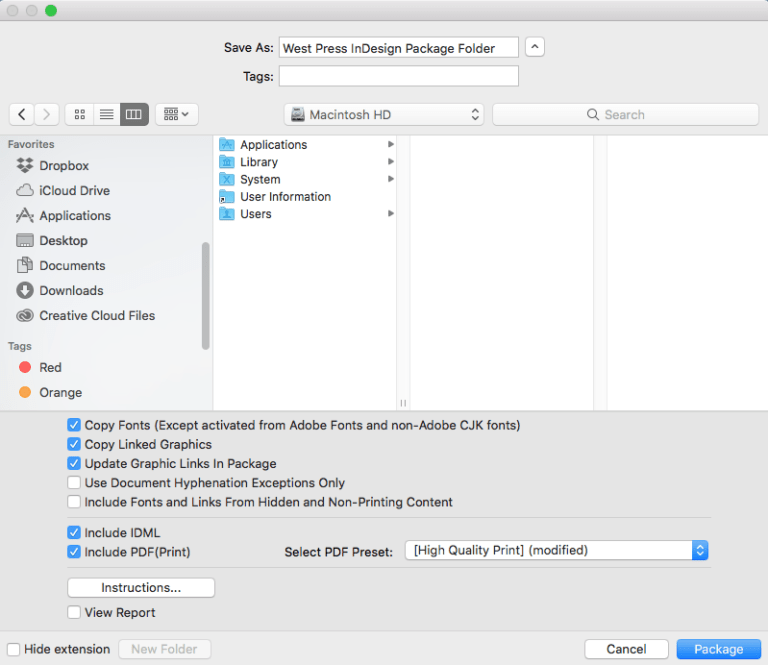Click the New Folder button
Viewport: 768px width, 665px height.
tap(165, 649)
